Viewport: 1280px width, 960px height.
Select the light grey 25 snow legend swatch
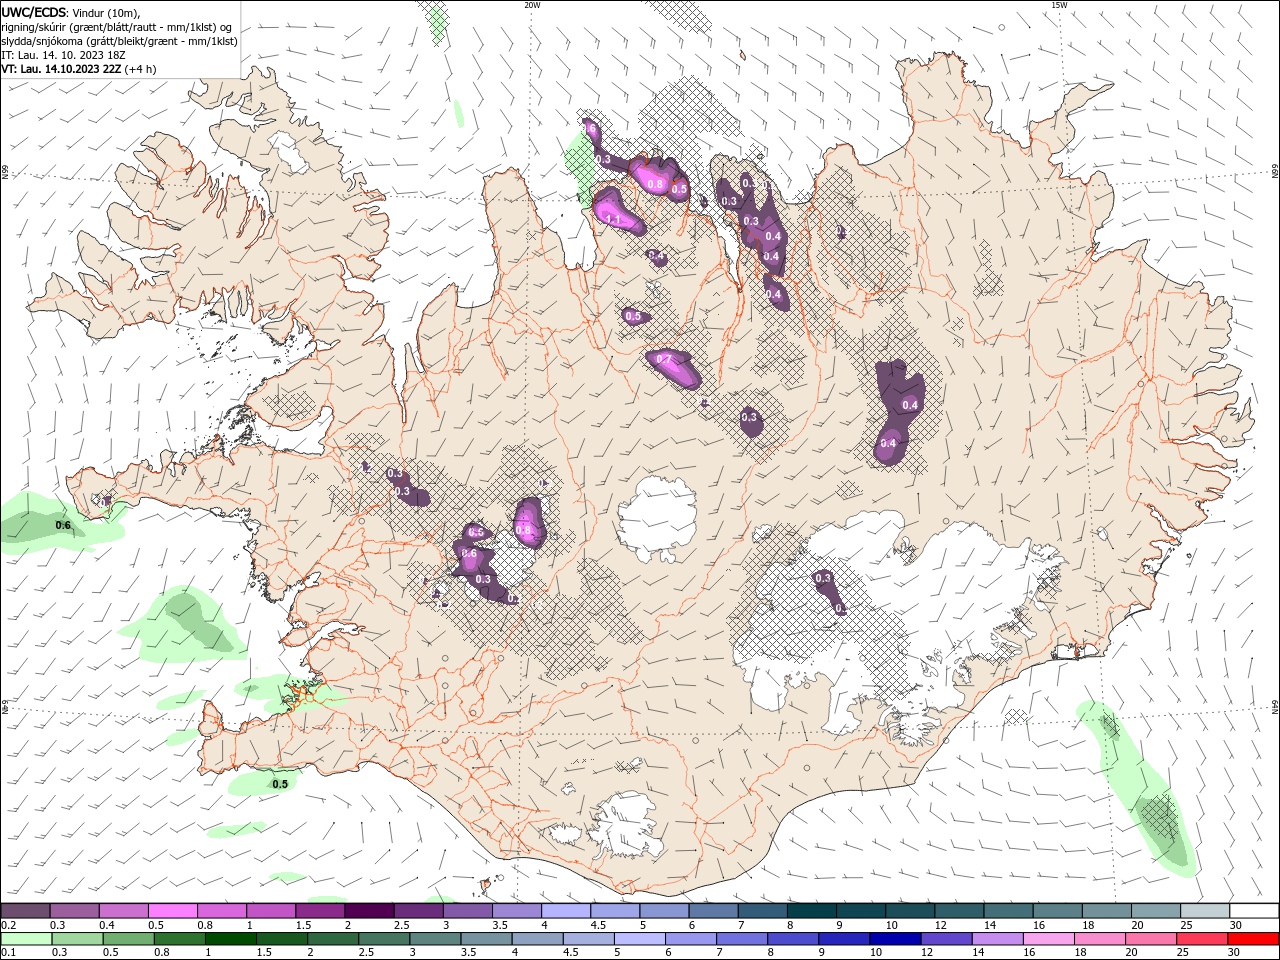(x=1205, y=911)
